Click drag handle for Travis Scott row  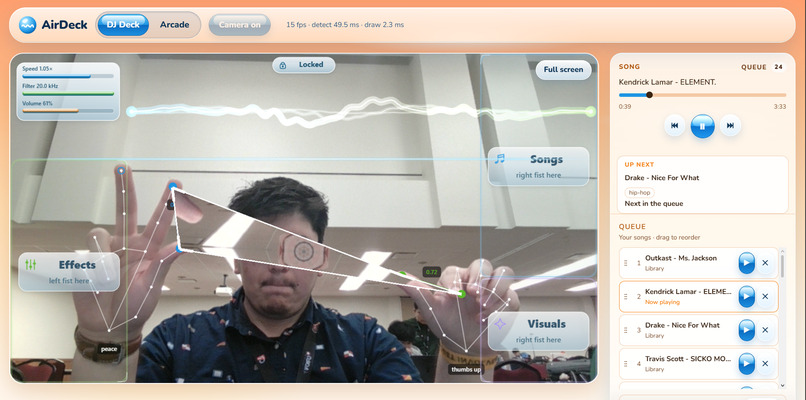[x=626, y=363]
